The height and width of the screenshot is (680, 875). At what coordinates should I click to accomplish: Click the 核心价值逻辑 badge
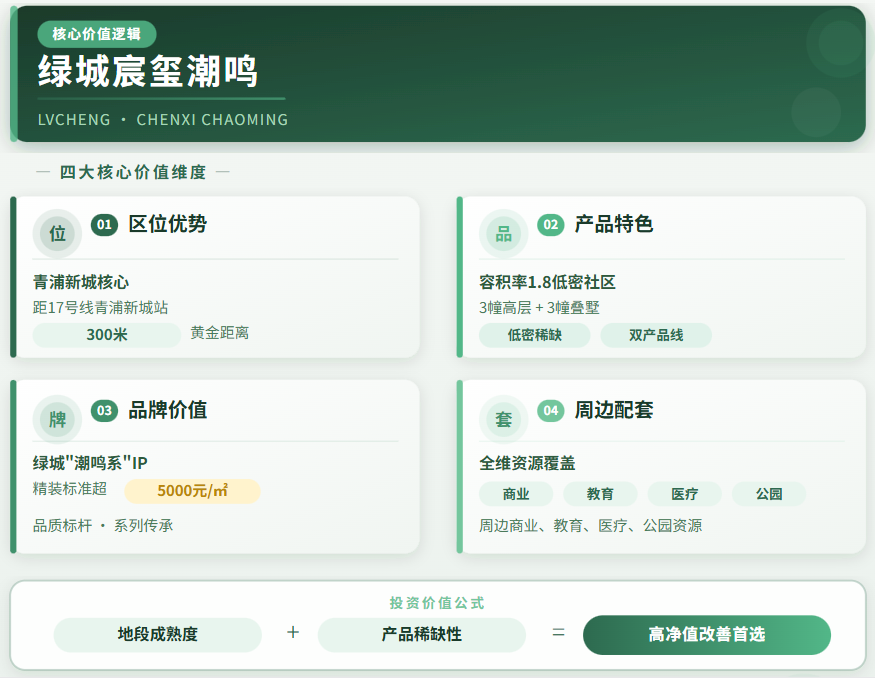coord(97,34)
